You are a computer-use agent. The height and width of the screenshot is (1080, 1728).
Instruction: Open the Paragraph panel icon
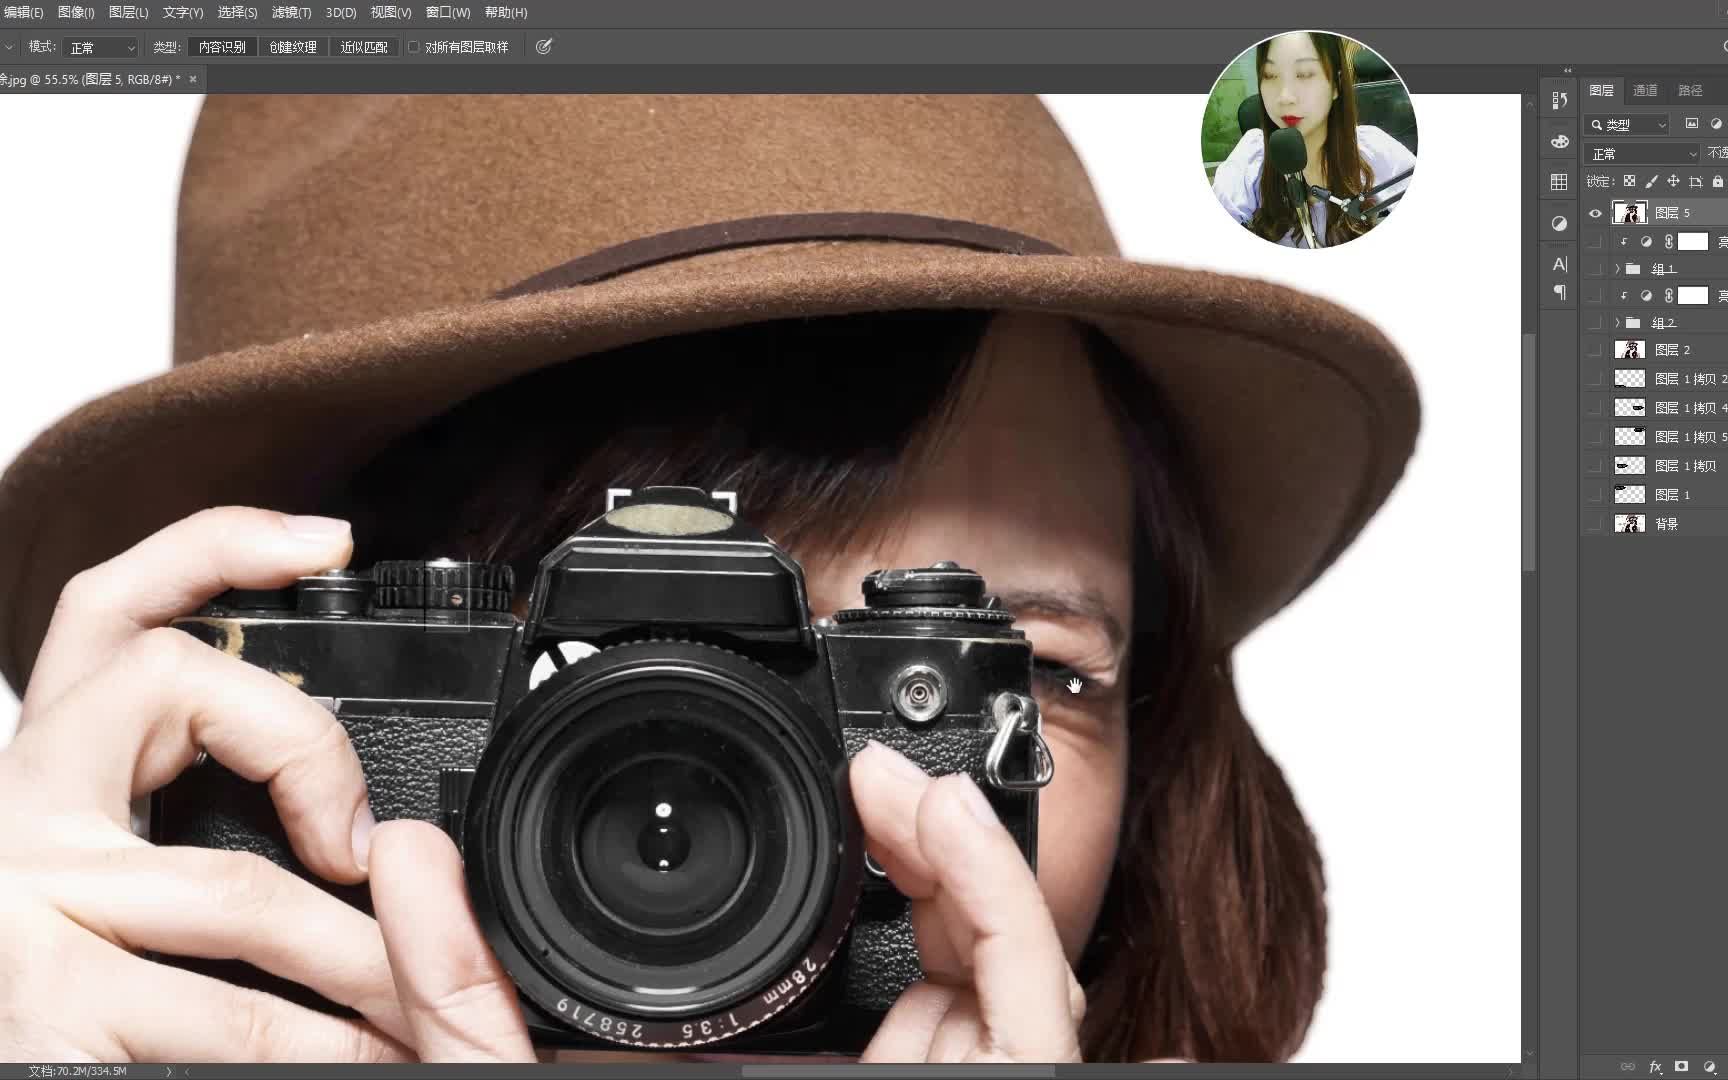point(1559,293)
